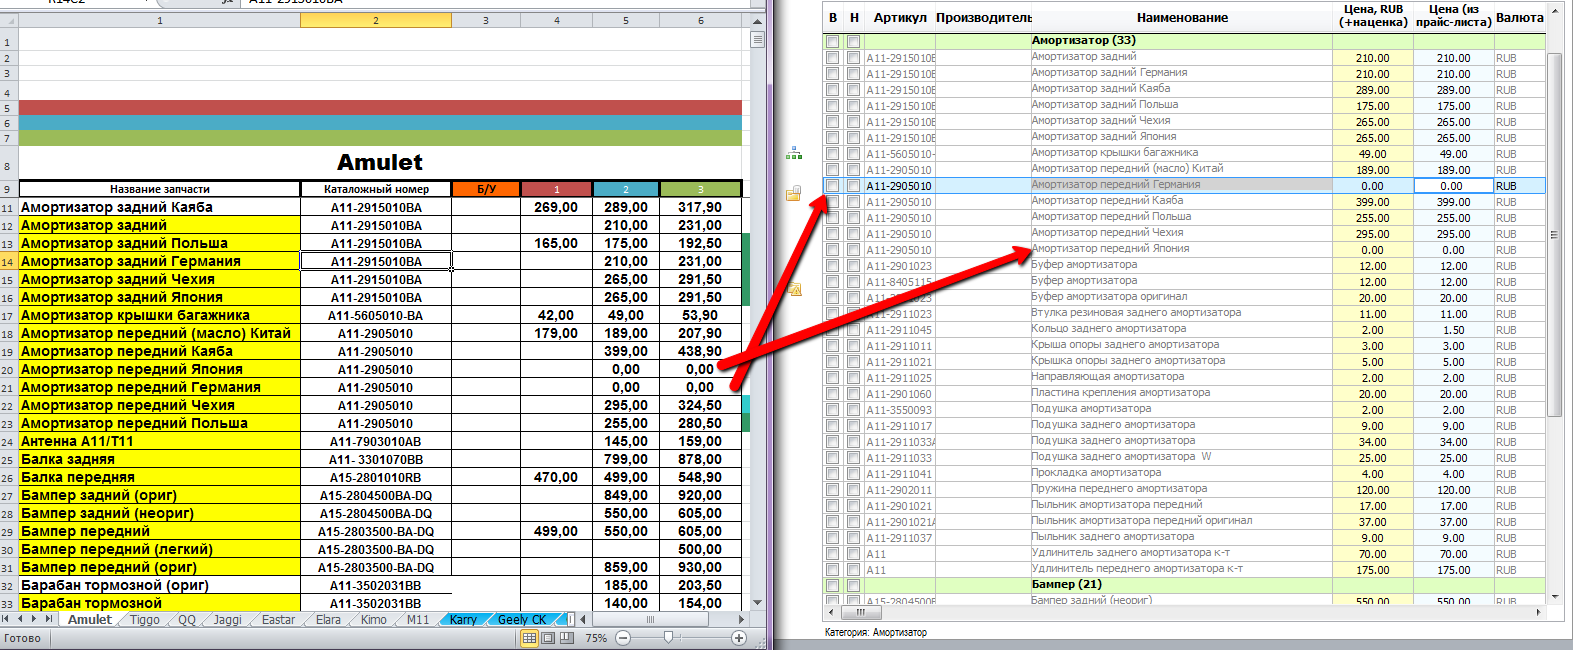Image resolution: width=1573 pixels, height=650 pixels.
Task: Switch to the Kimo sheet tab
Action: (374, 620)
